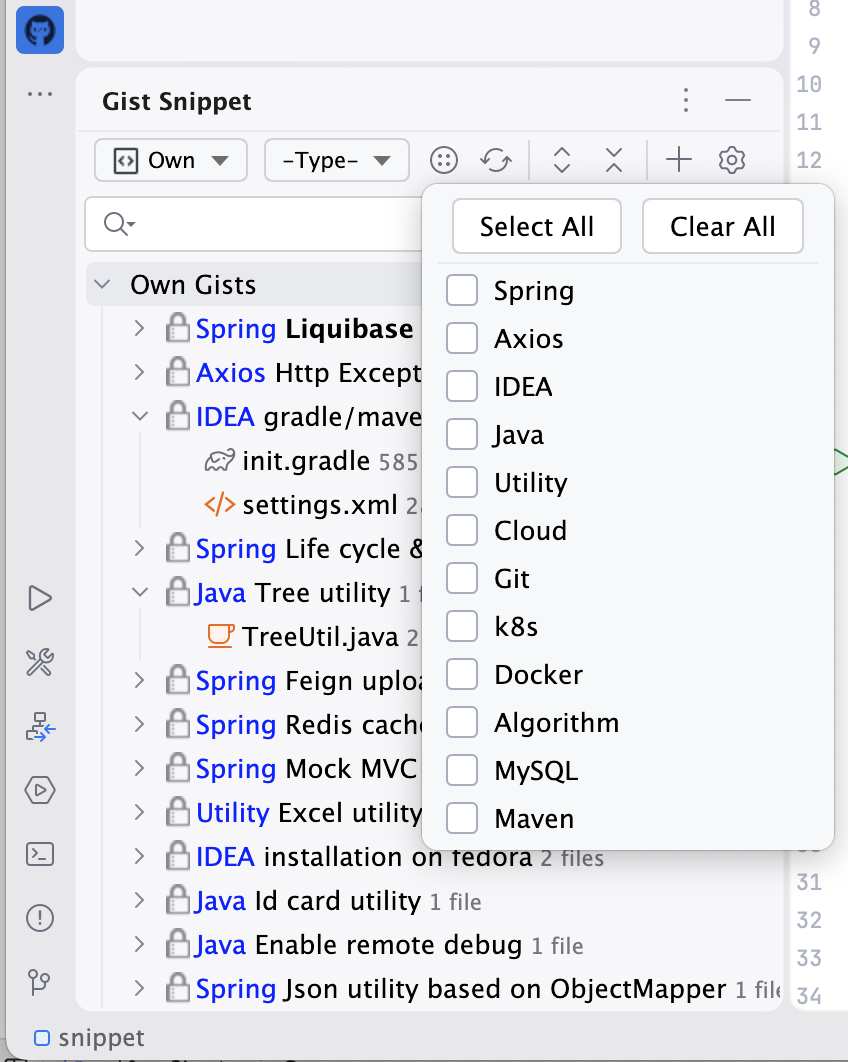
Task: Check the Docker tag checkbox
Action: pyautogui.click(x=462, y=675)
